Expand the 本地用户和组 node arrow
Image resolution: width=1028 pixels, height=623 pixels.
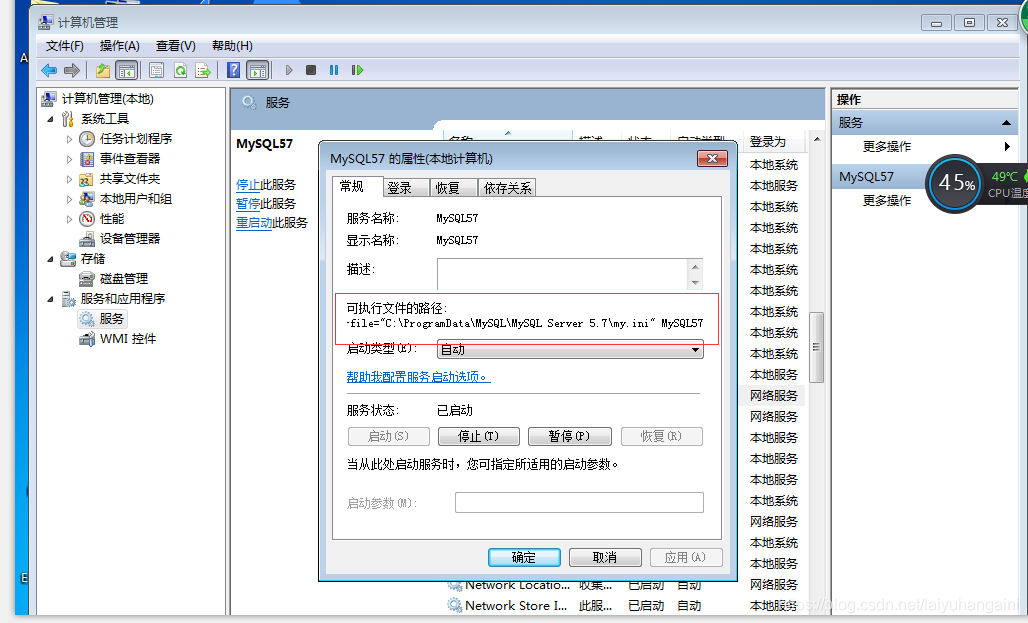69,199
